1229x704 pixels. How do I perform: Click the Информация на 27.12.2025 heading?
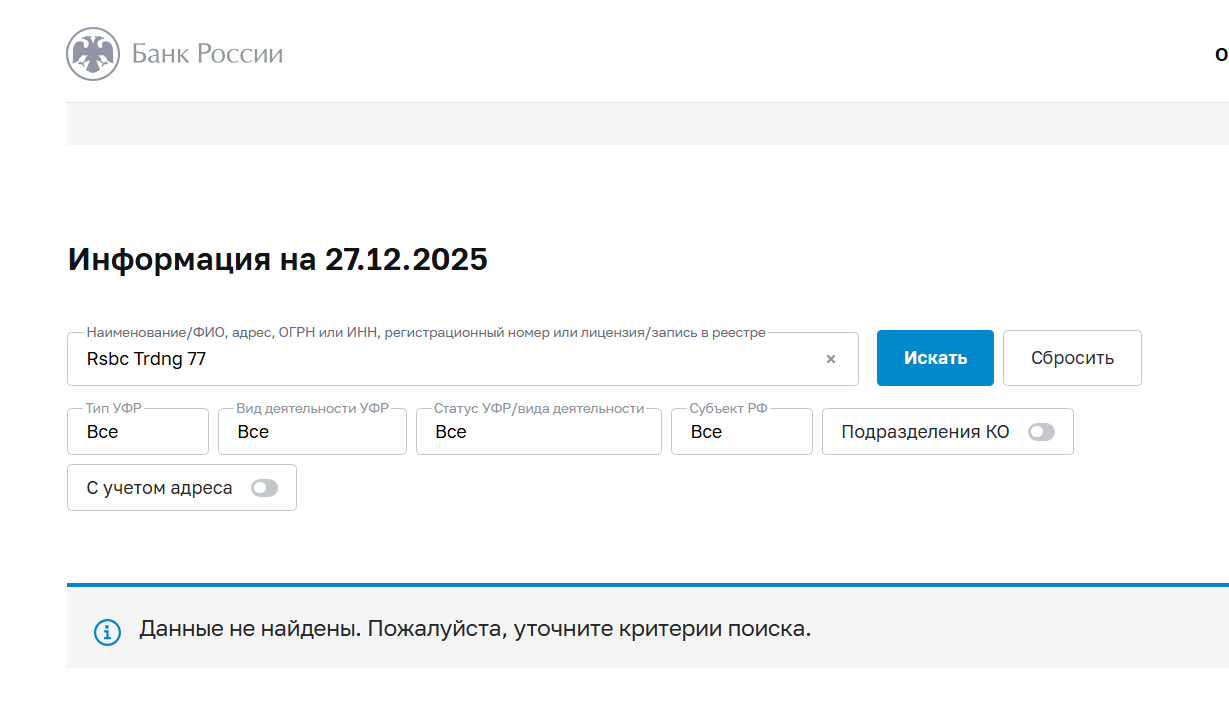(x=278, y=260)
